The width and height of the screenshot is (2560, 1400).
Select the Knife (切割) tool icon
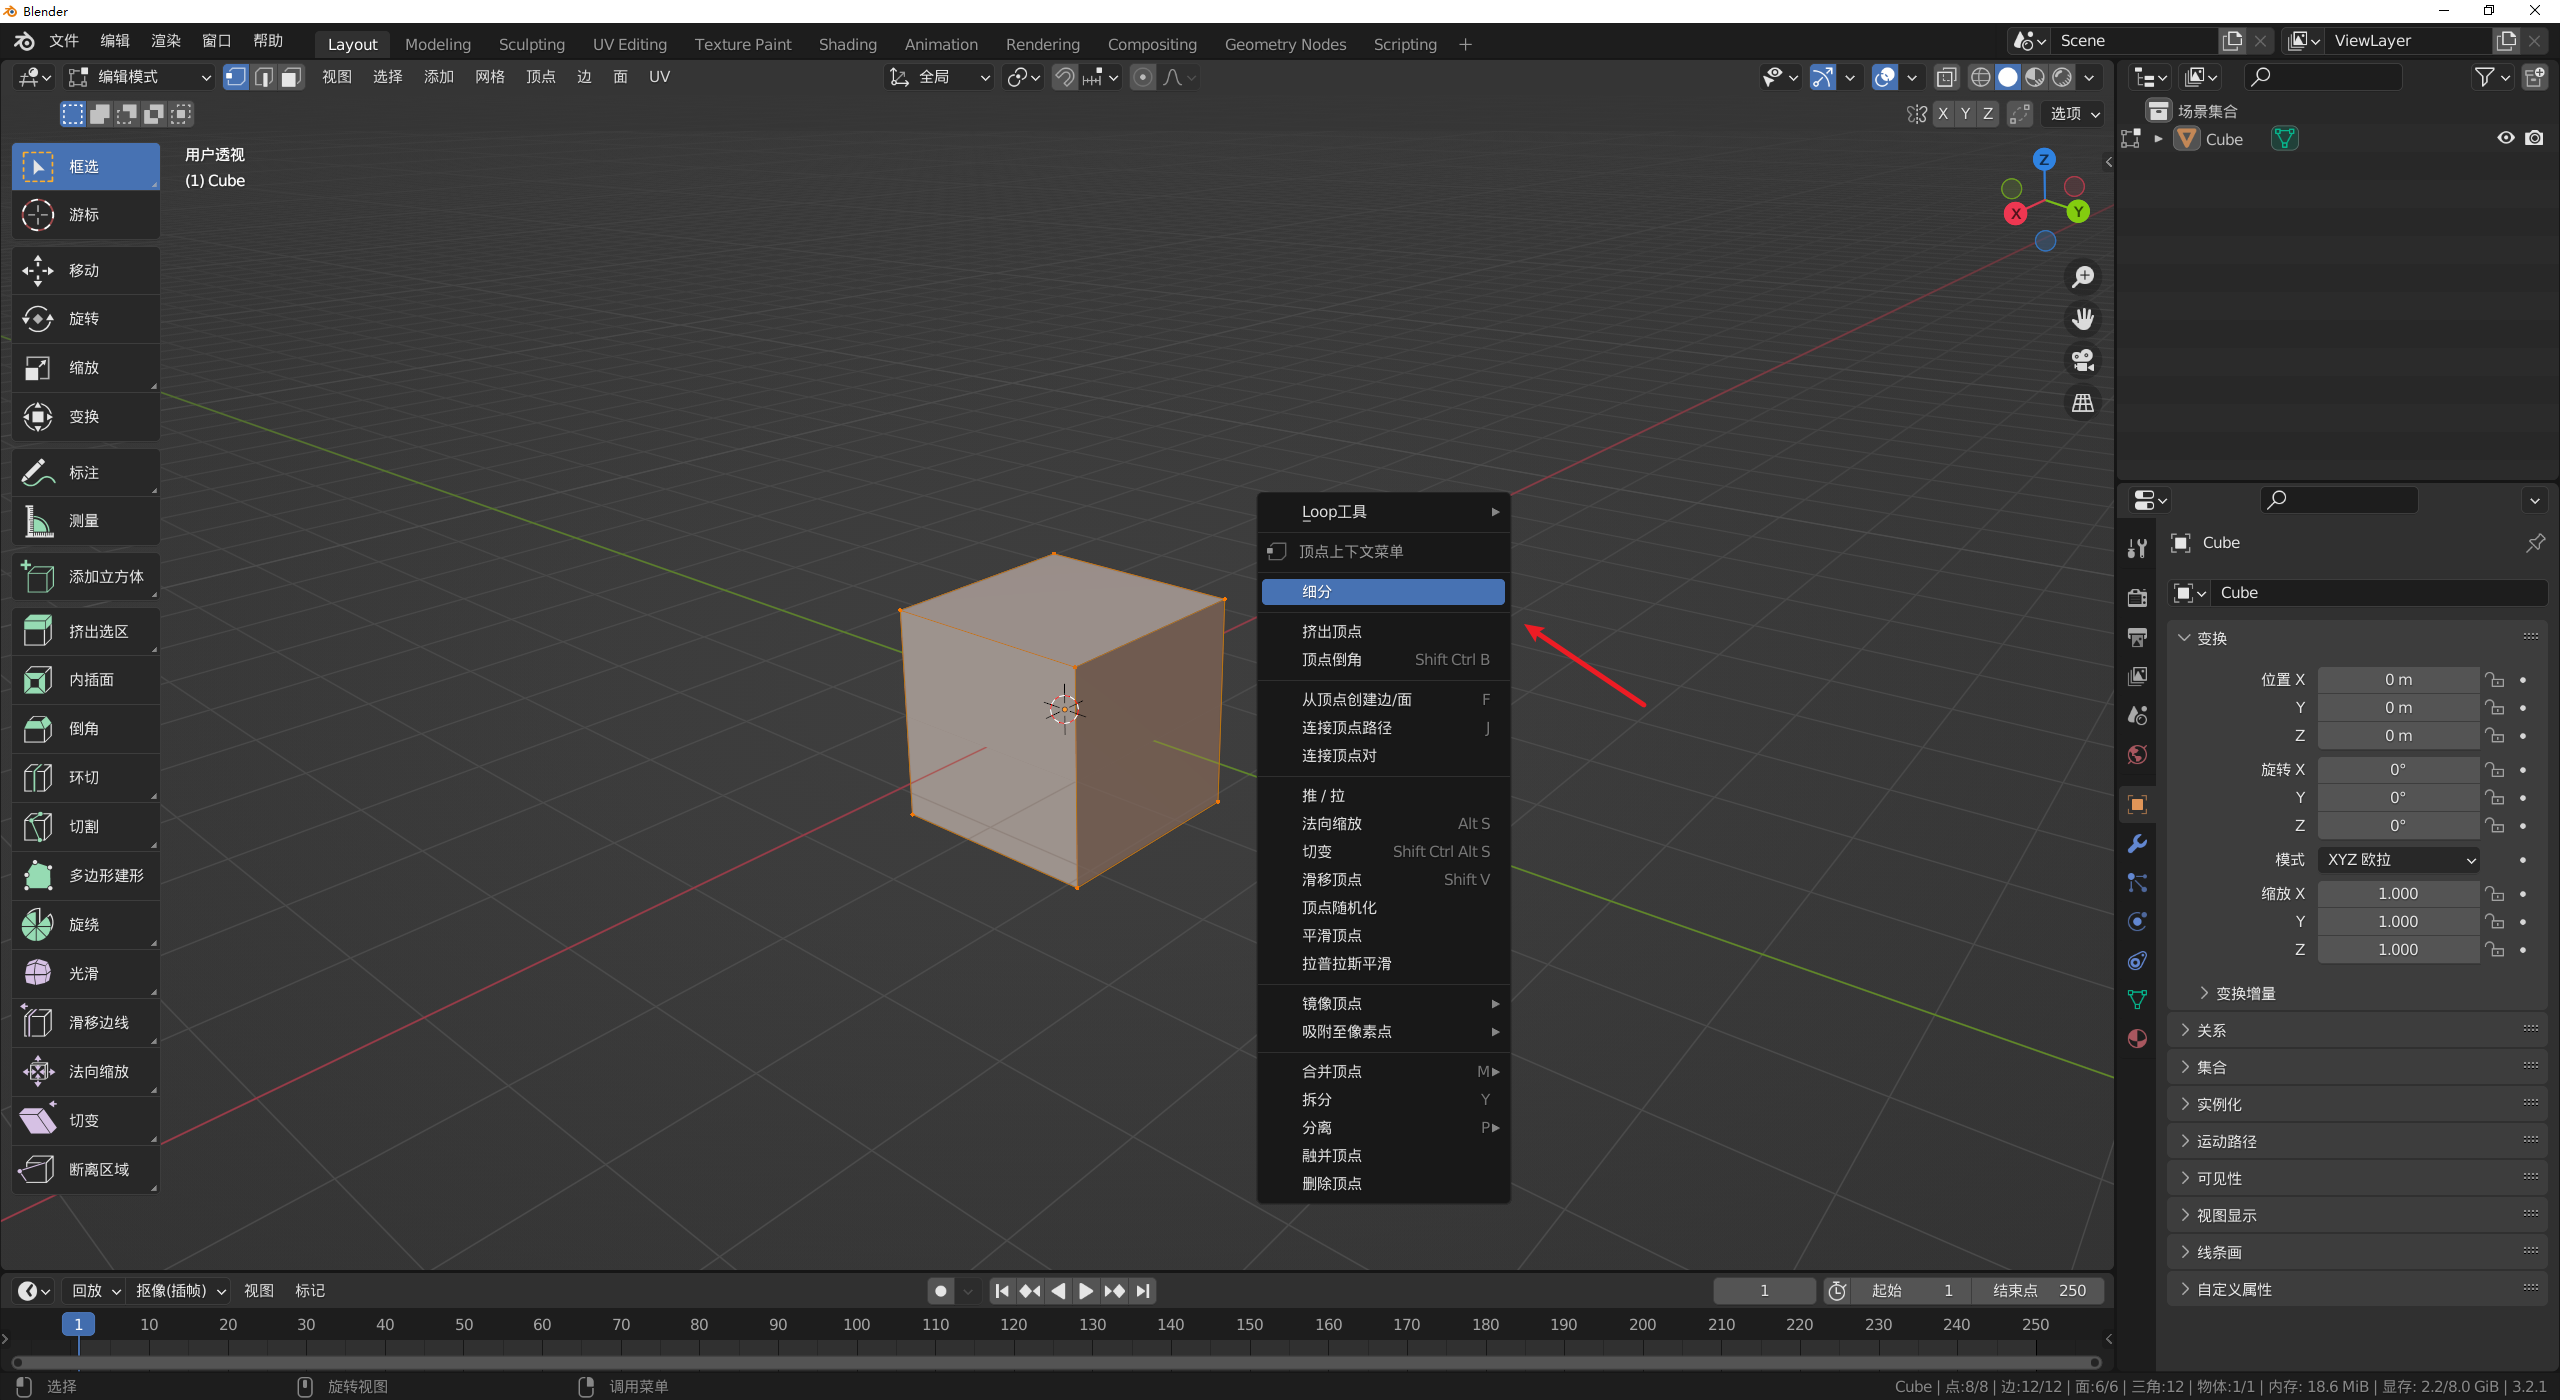coord(38,826)
